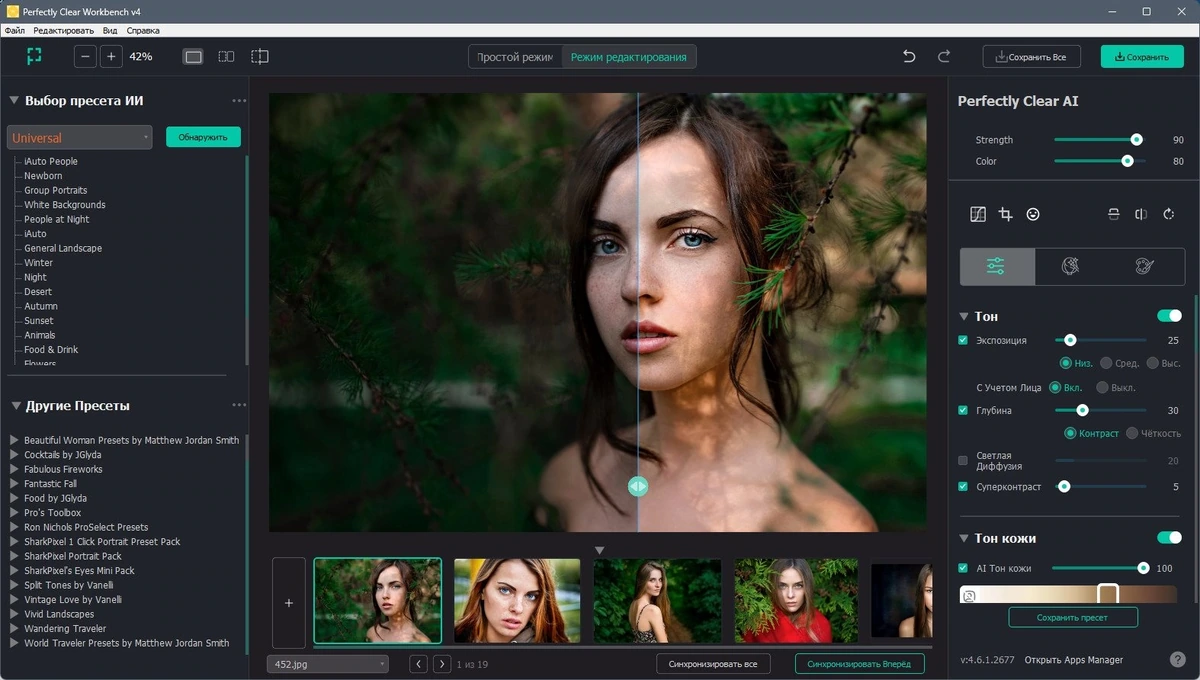Uncheck the Экспозиция checkbox
1200x680 pixels.
pyautogui.click(x=963, y=340)
